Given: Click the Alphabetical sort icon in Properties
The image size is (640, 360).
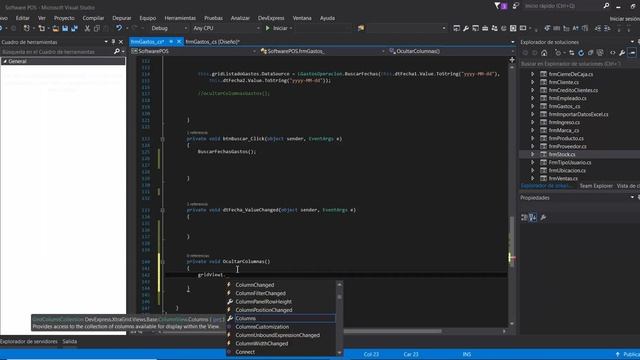Looking at the screenshot, I should (533, 218).
